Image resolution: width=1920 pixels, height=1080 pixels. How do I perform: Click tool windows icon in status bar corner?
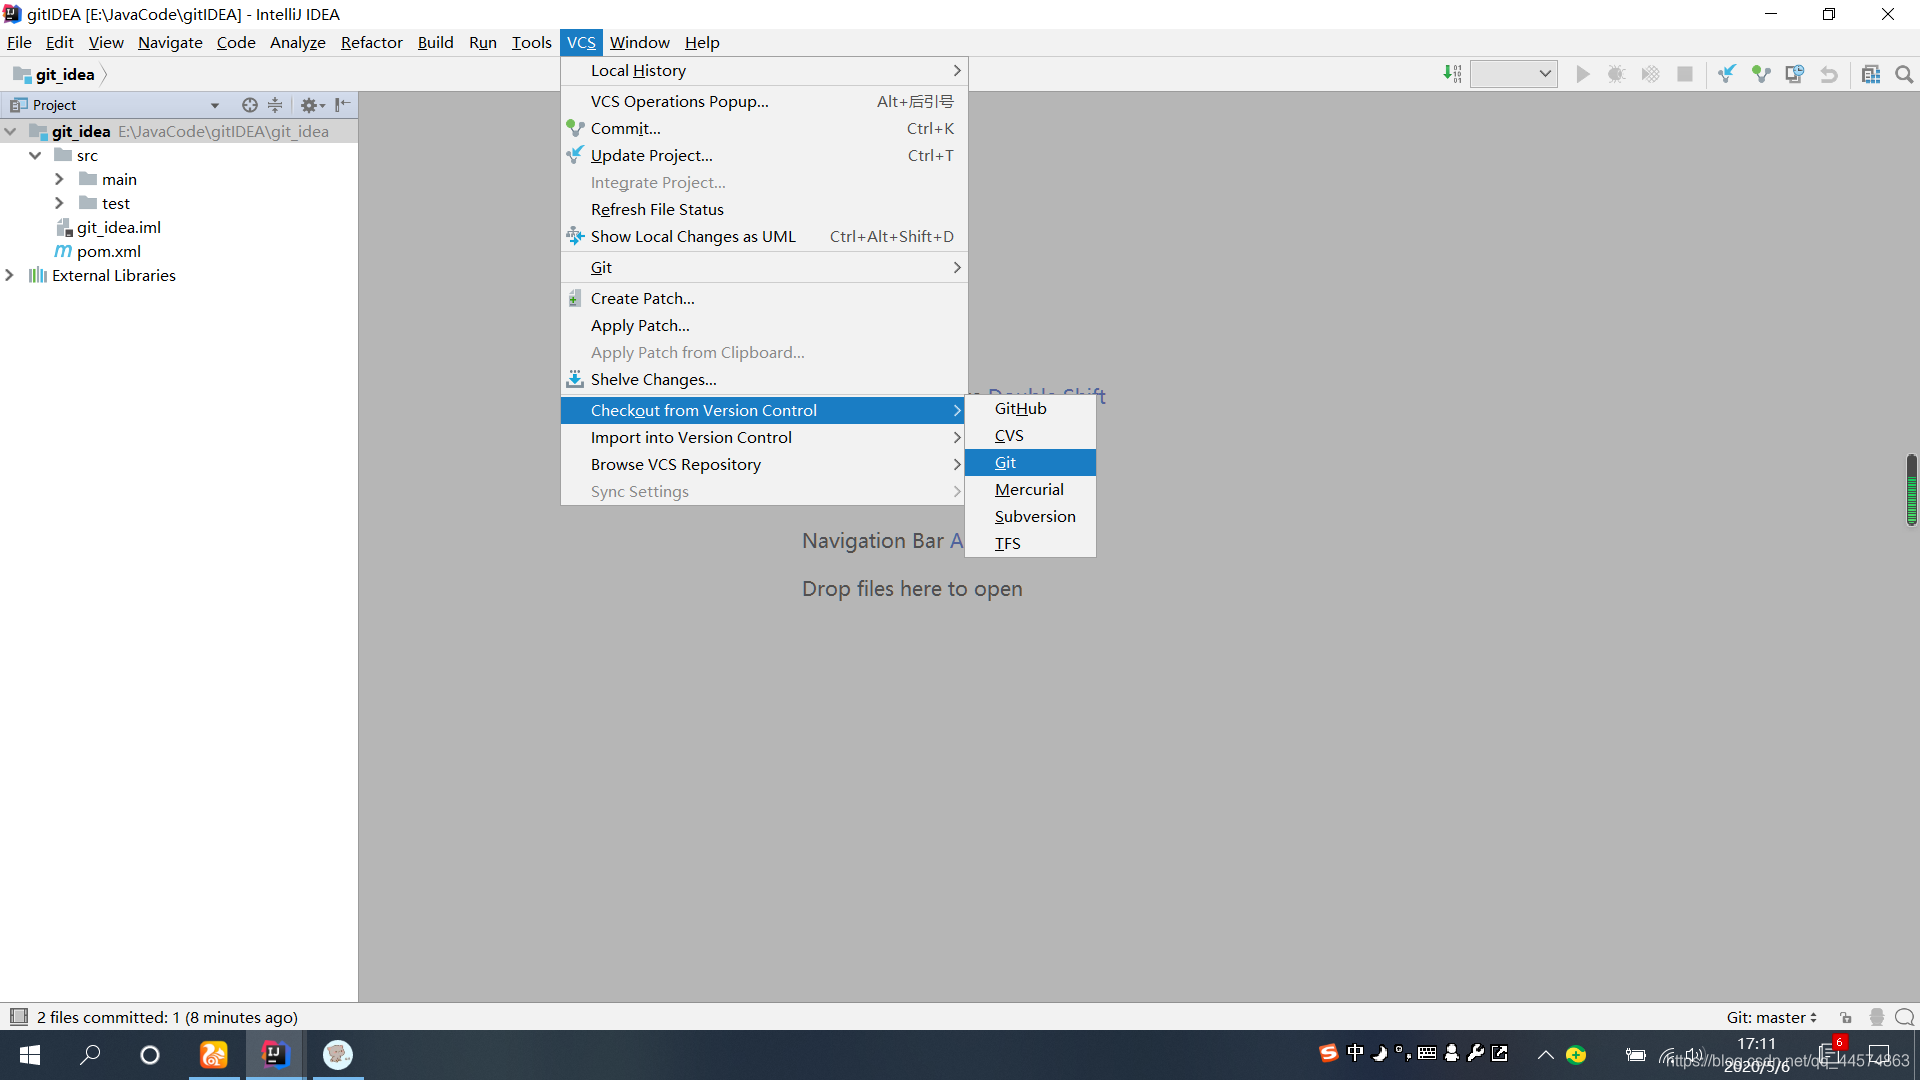coord(18,1017)
